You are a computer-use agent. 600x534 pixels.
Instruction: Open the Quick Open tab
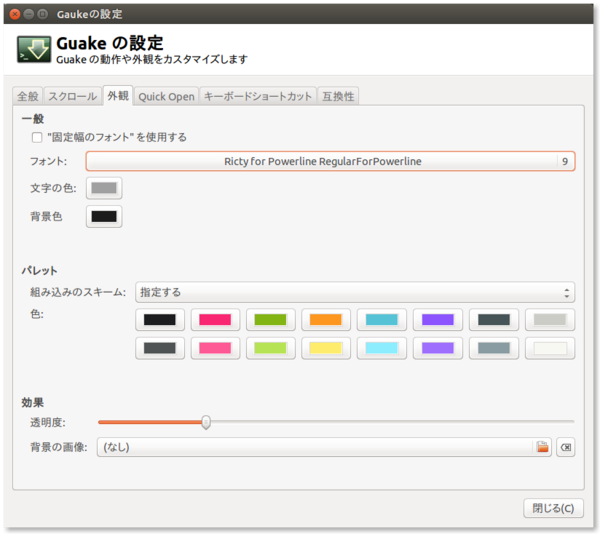point(166,96)
